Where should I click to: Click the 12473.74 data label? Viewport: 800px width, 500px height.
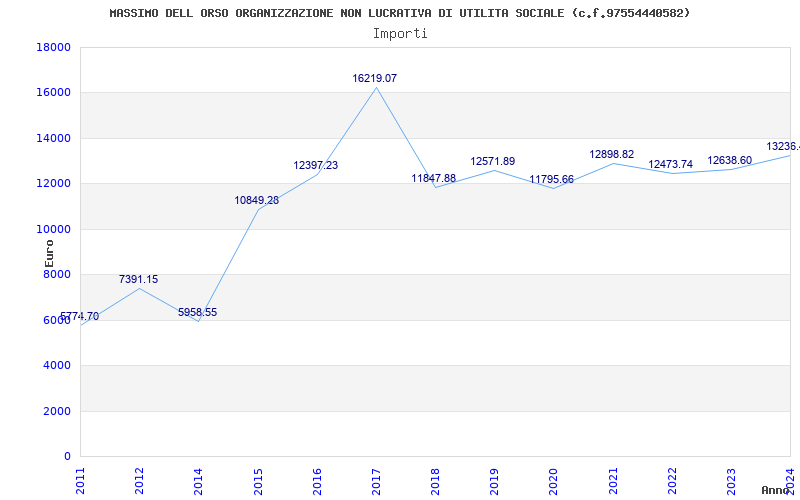tap(670, 164)
